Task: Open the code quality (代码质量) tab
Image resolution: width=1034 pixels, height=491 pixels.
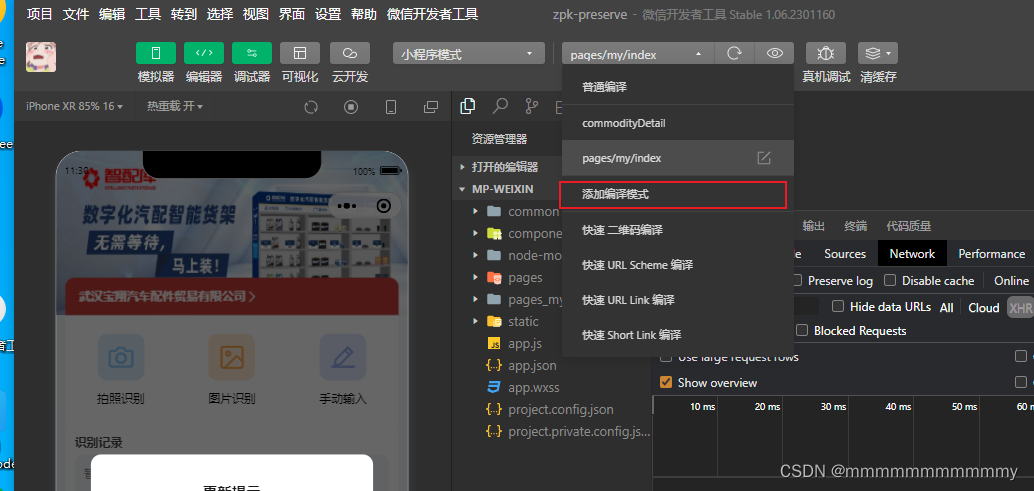Action: click(x=909, y=226)
